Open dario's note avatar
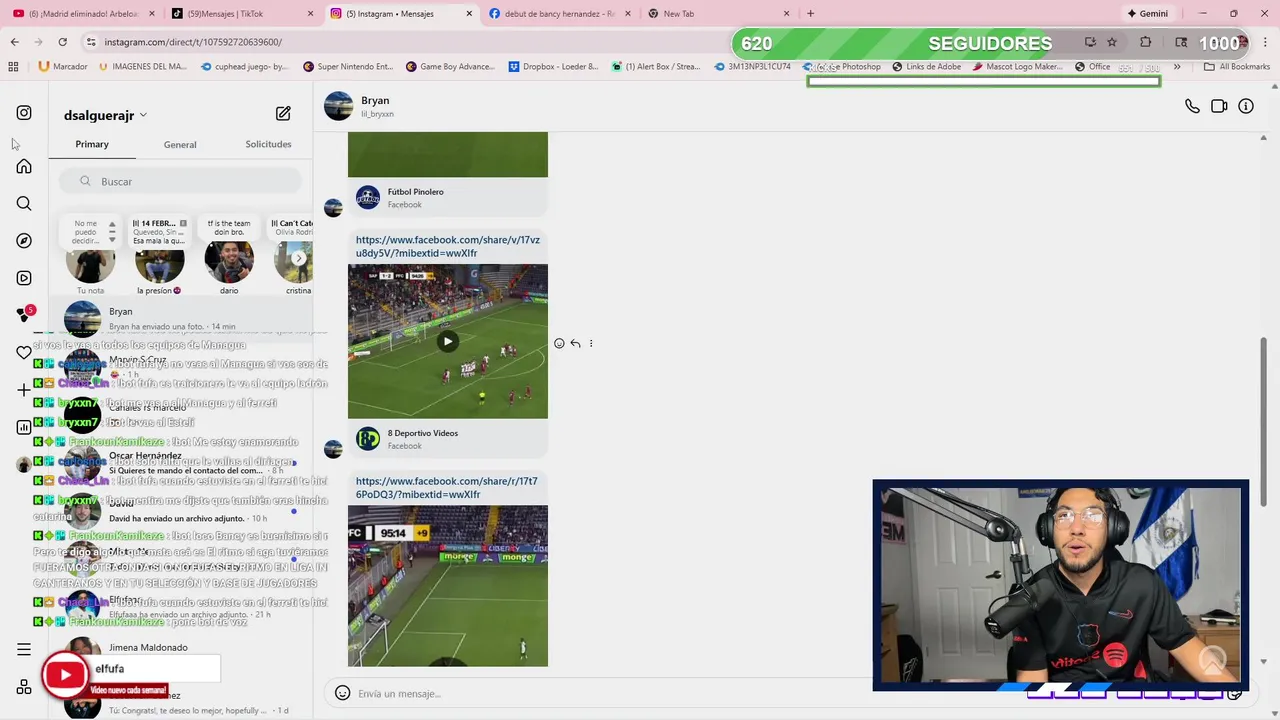Screen dimensions: 1280x720 (229, 262)
